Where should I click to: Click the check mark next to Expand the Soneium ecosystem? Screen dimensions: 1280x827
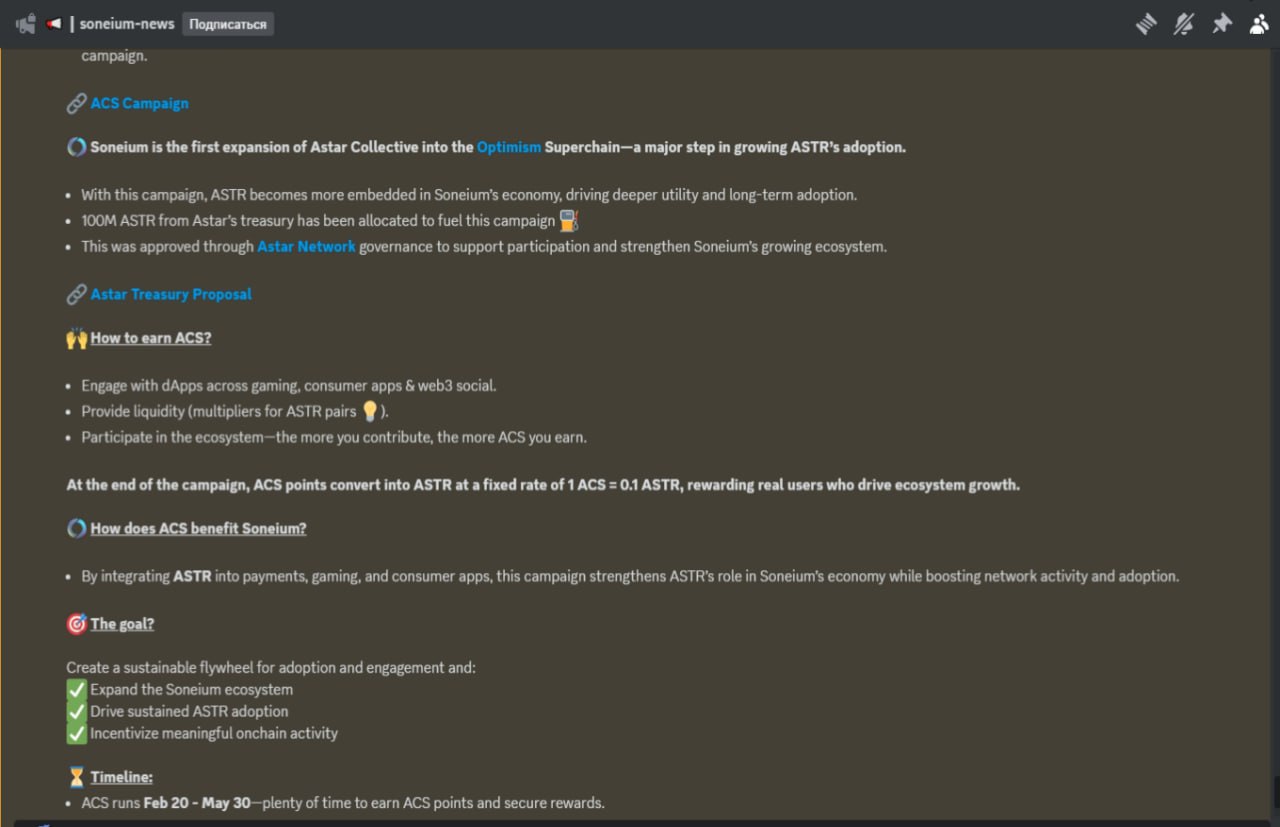pos(77,689)
